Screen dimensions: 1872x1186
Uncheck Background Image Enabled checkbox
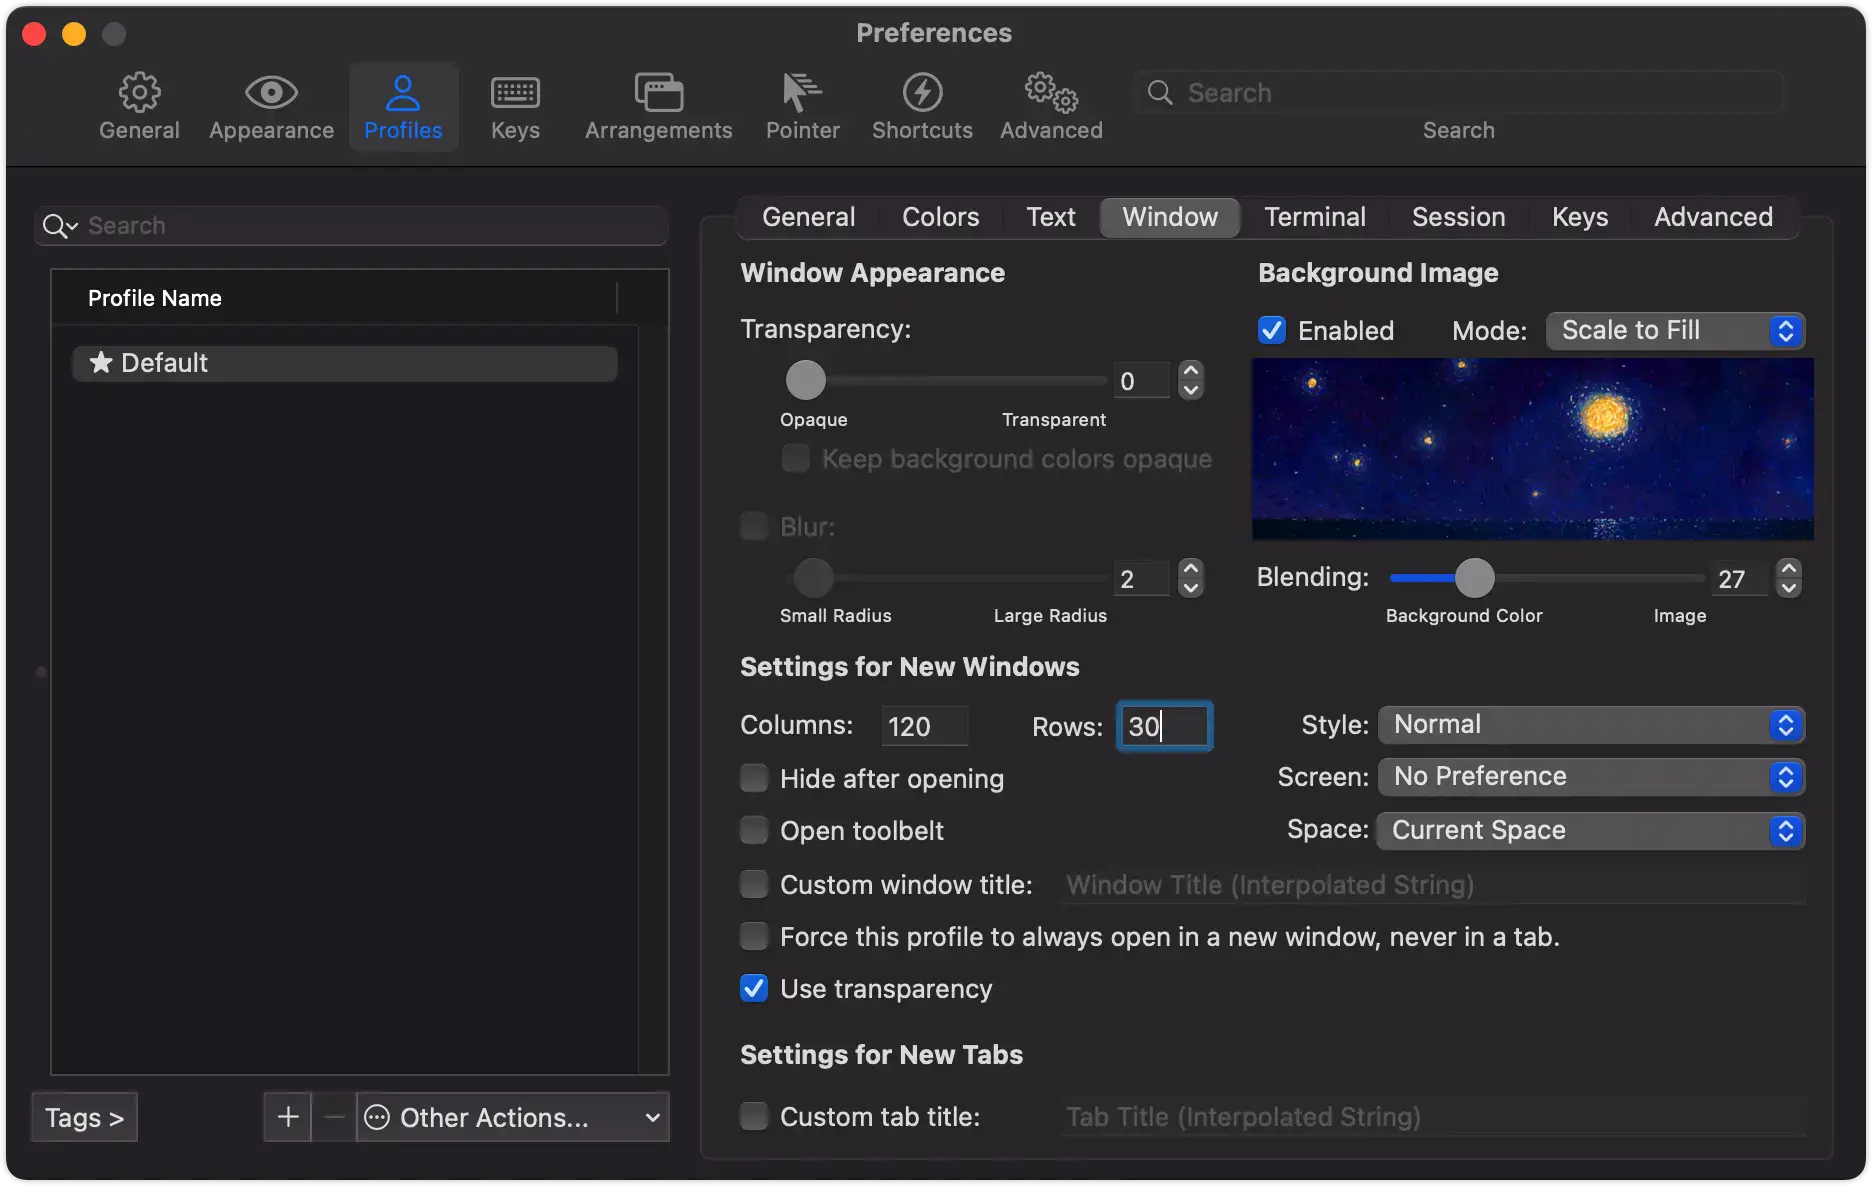coord(1272,330)
